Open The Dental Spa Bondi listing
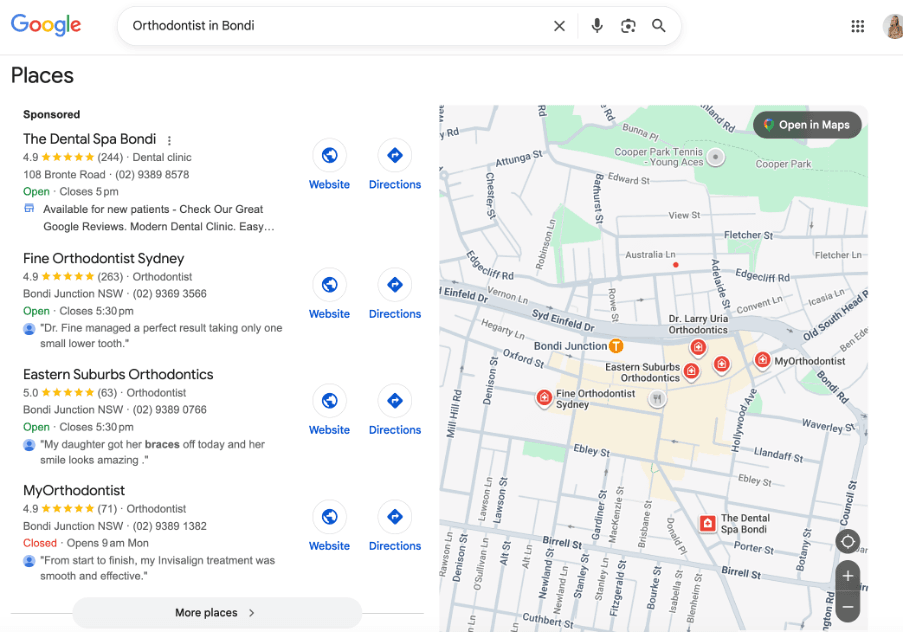Image resolution: width=904 pixels, height=632 pixels. click(89, 139)
